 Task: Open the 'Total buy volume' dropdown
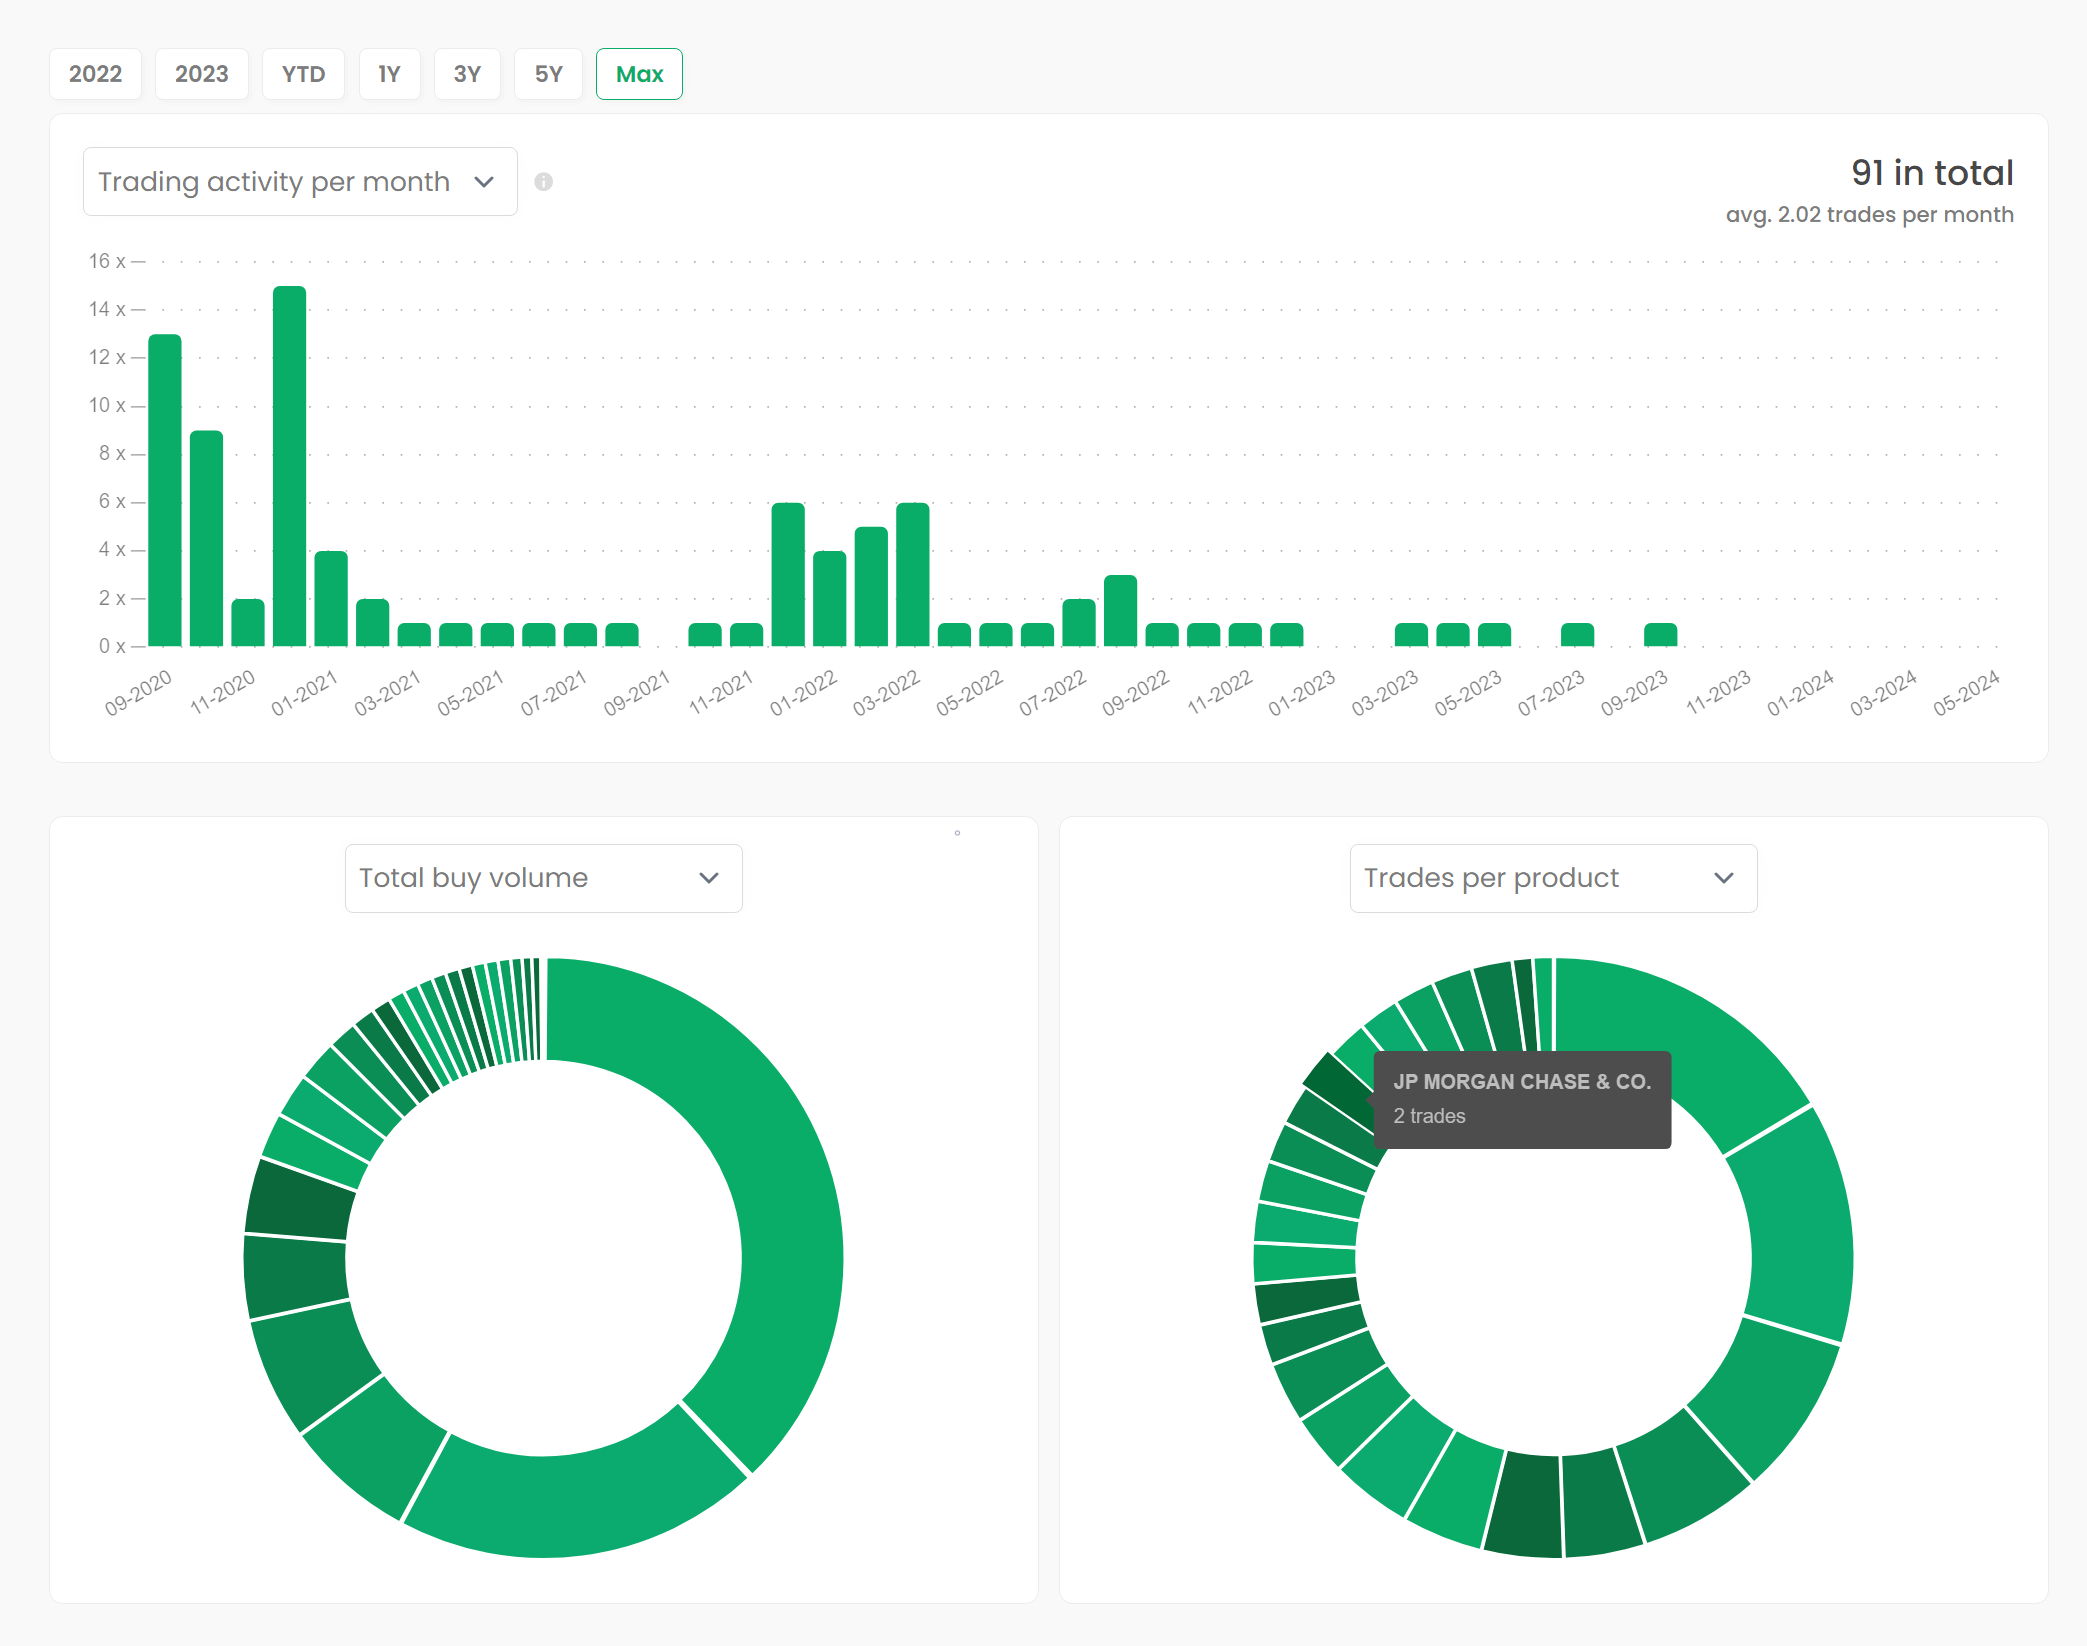tap(543, 878)
